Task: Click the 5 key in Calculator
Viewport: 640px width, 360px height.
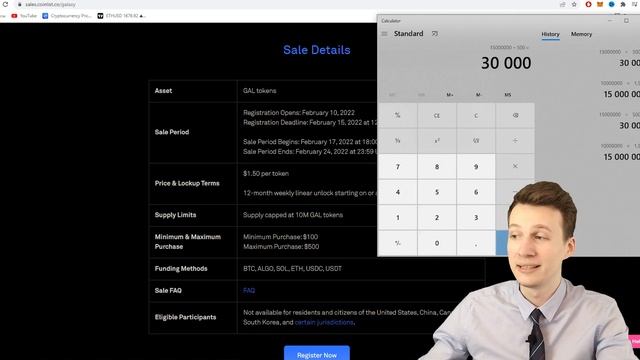Action: 437,192
